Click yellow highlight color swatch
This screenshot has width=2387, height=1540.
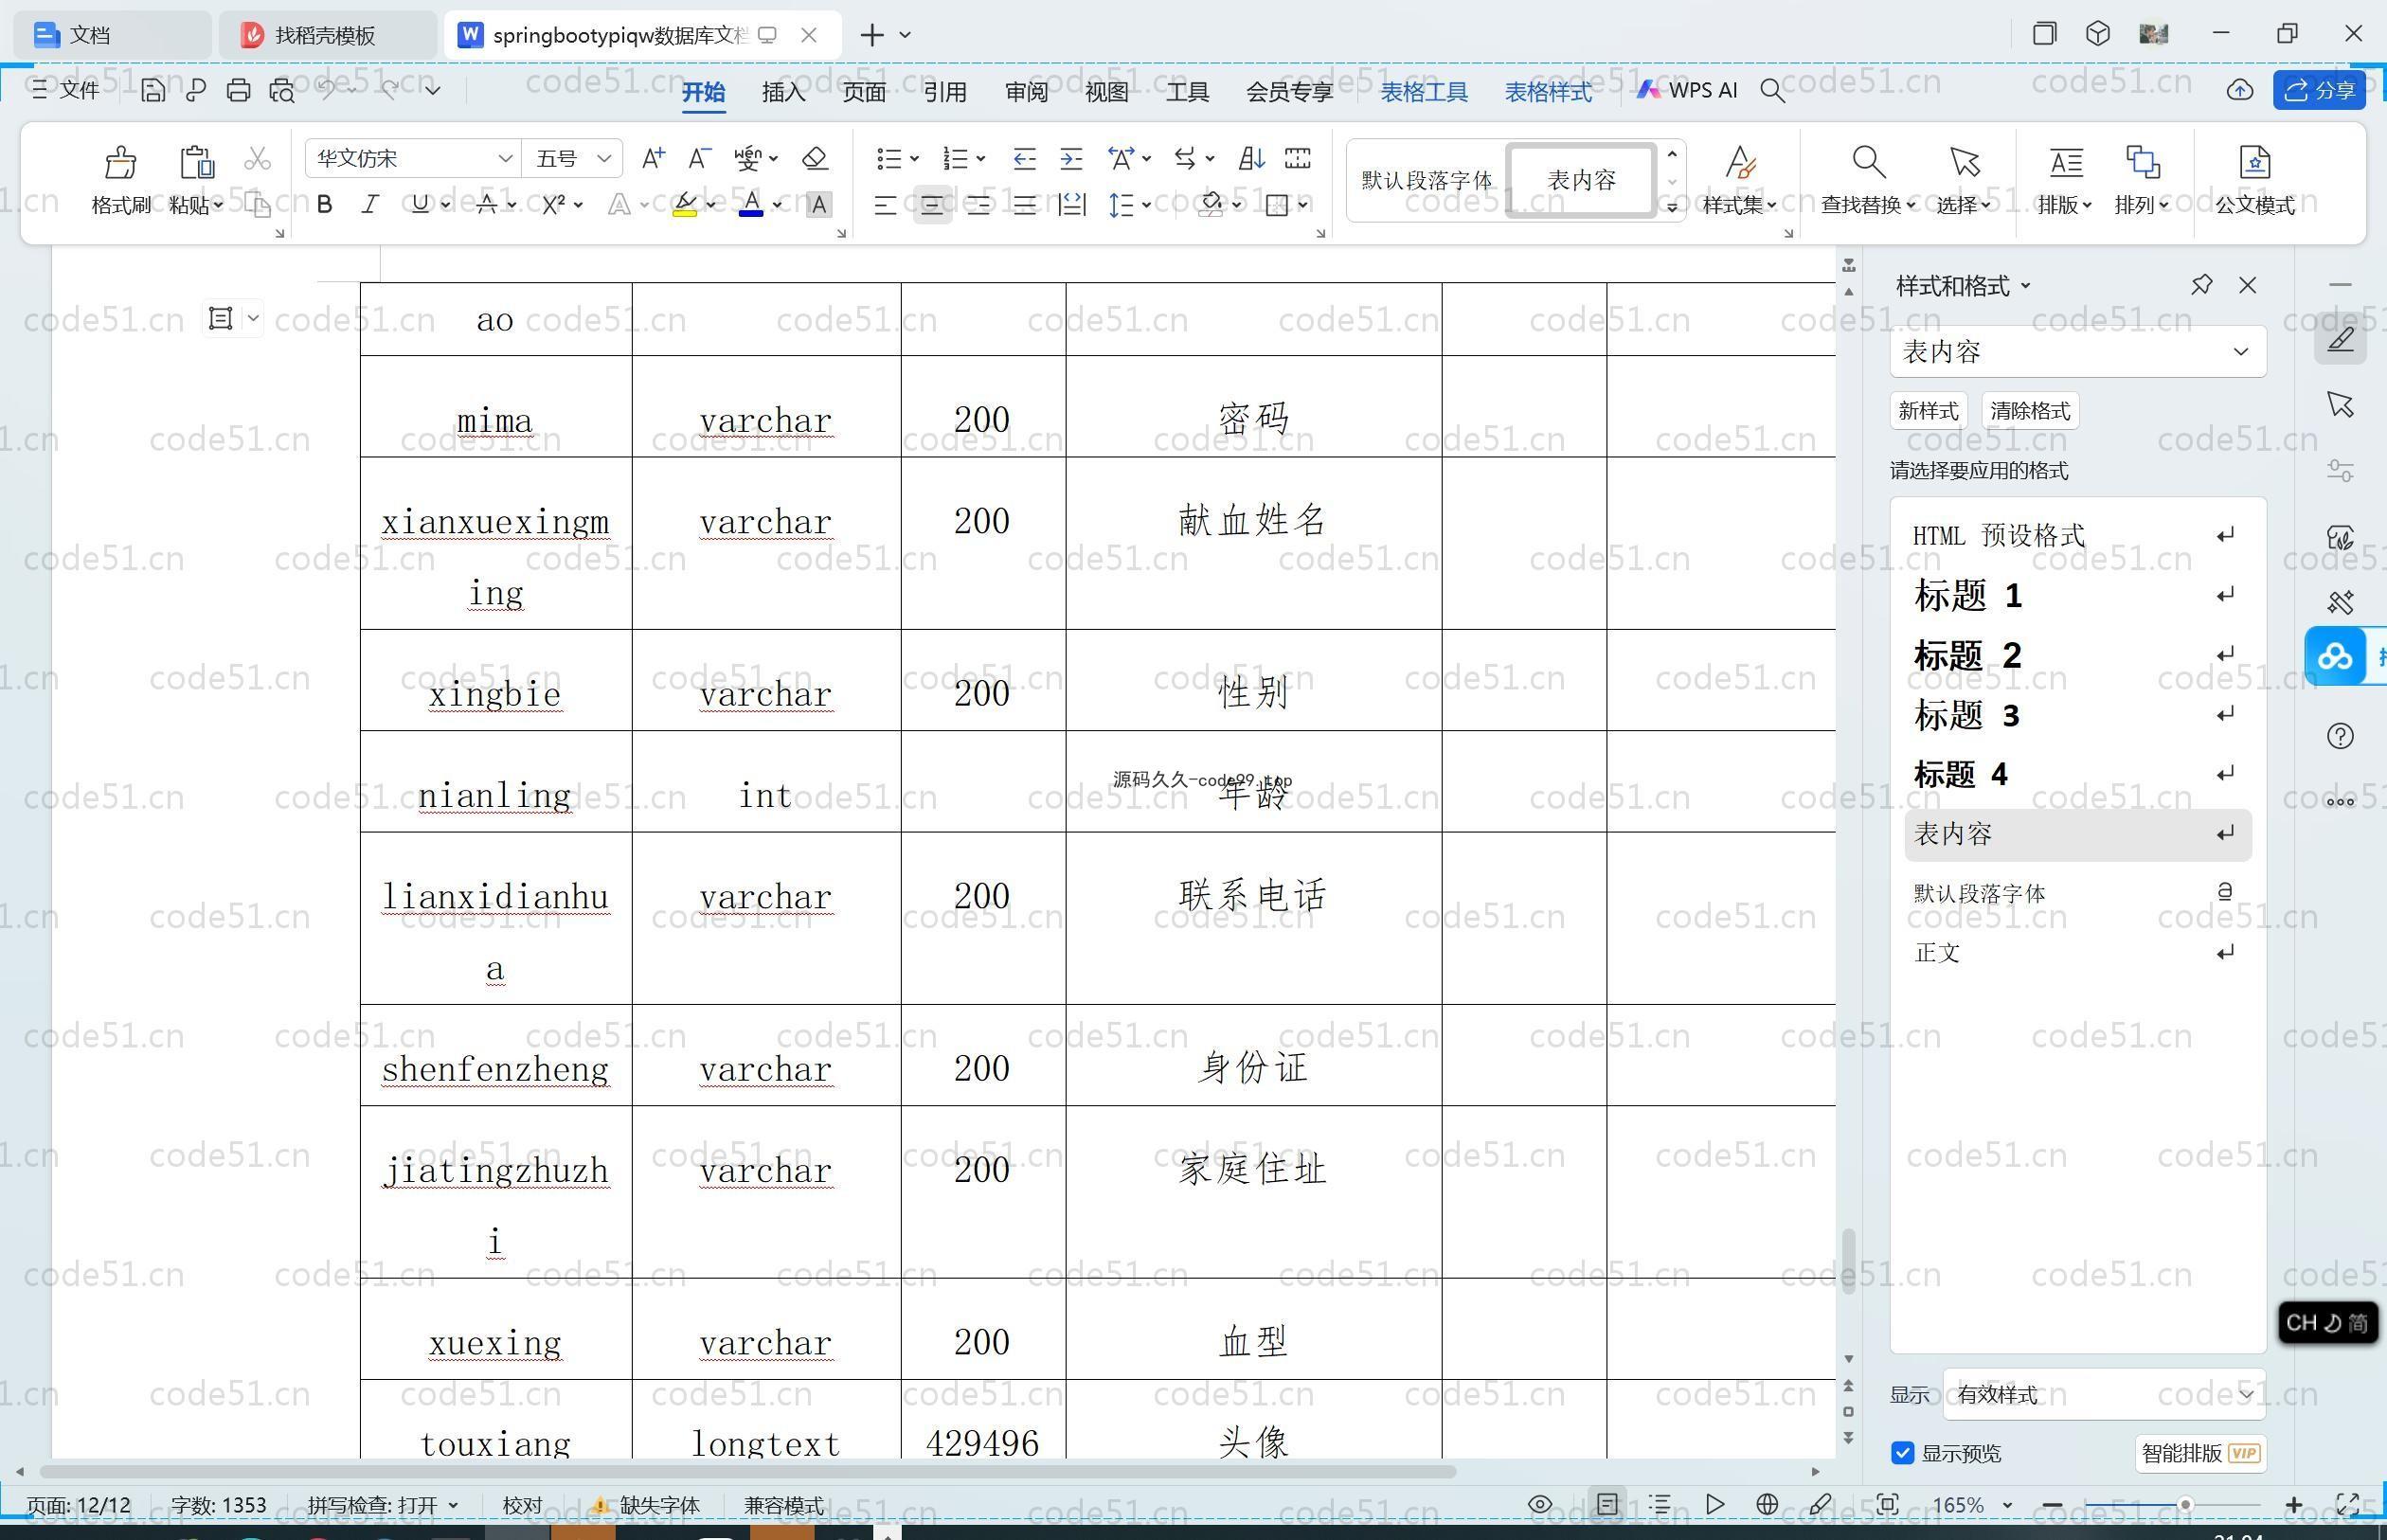[685, 205]
